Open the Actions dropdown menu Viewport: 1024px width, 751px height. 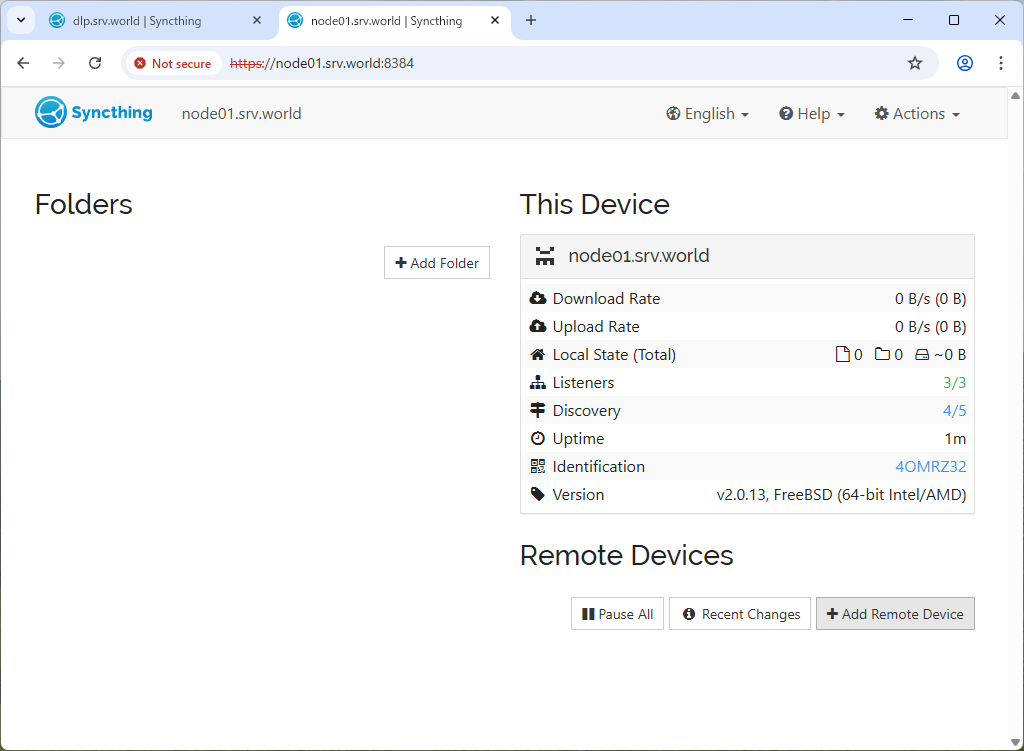point(917,114)
